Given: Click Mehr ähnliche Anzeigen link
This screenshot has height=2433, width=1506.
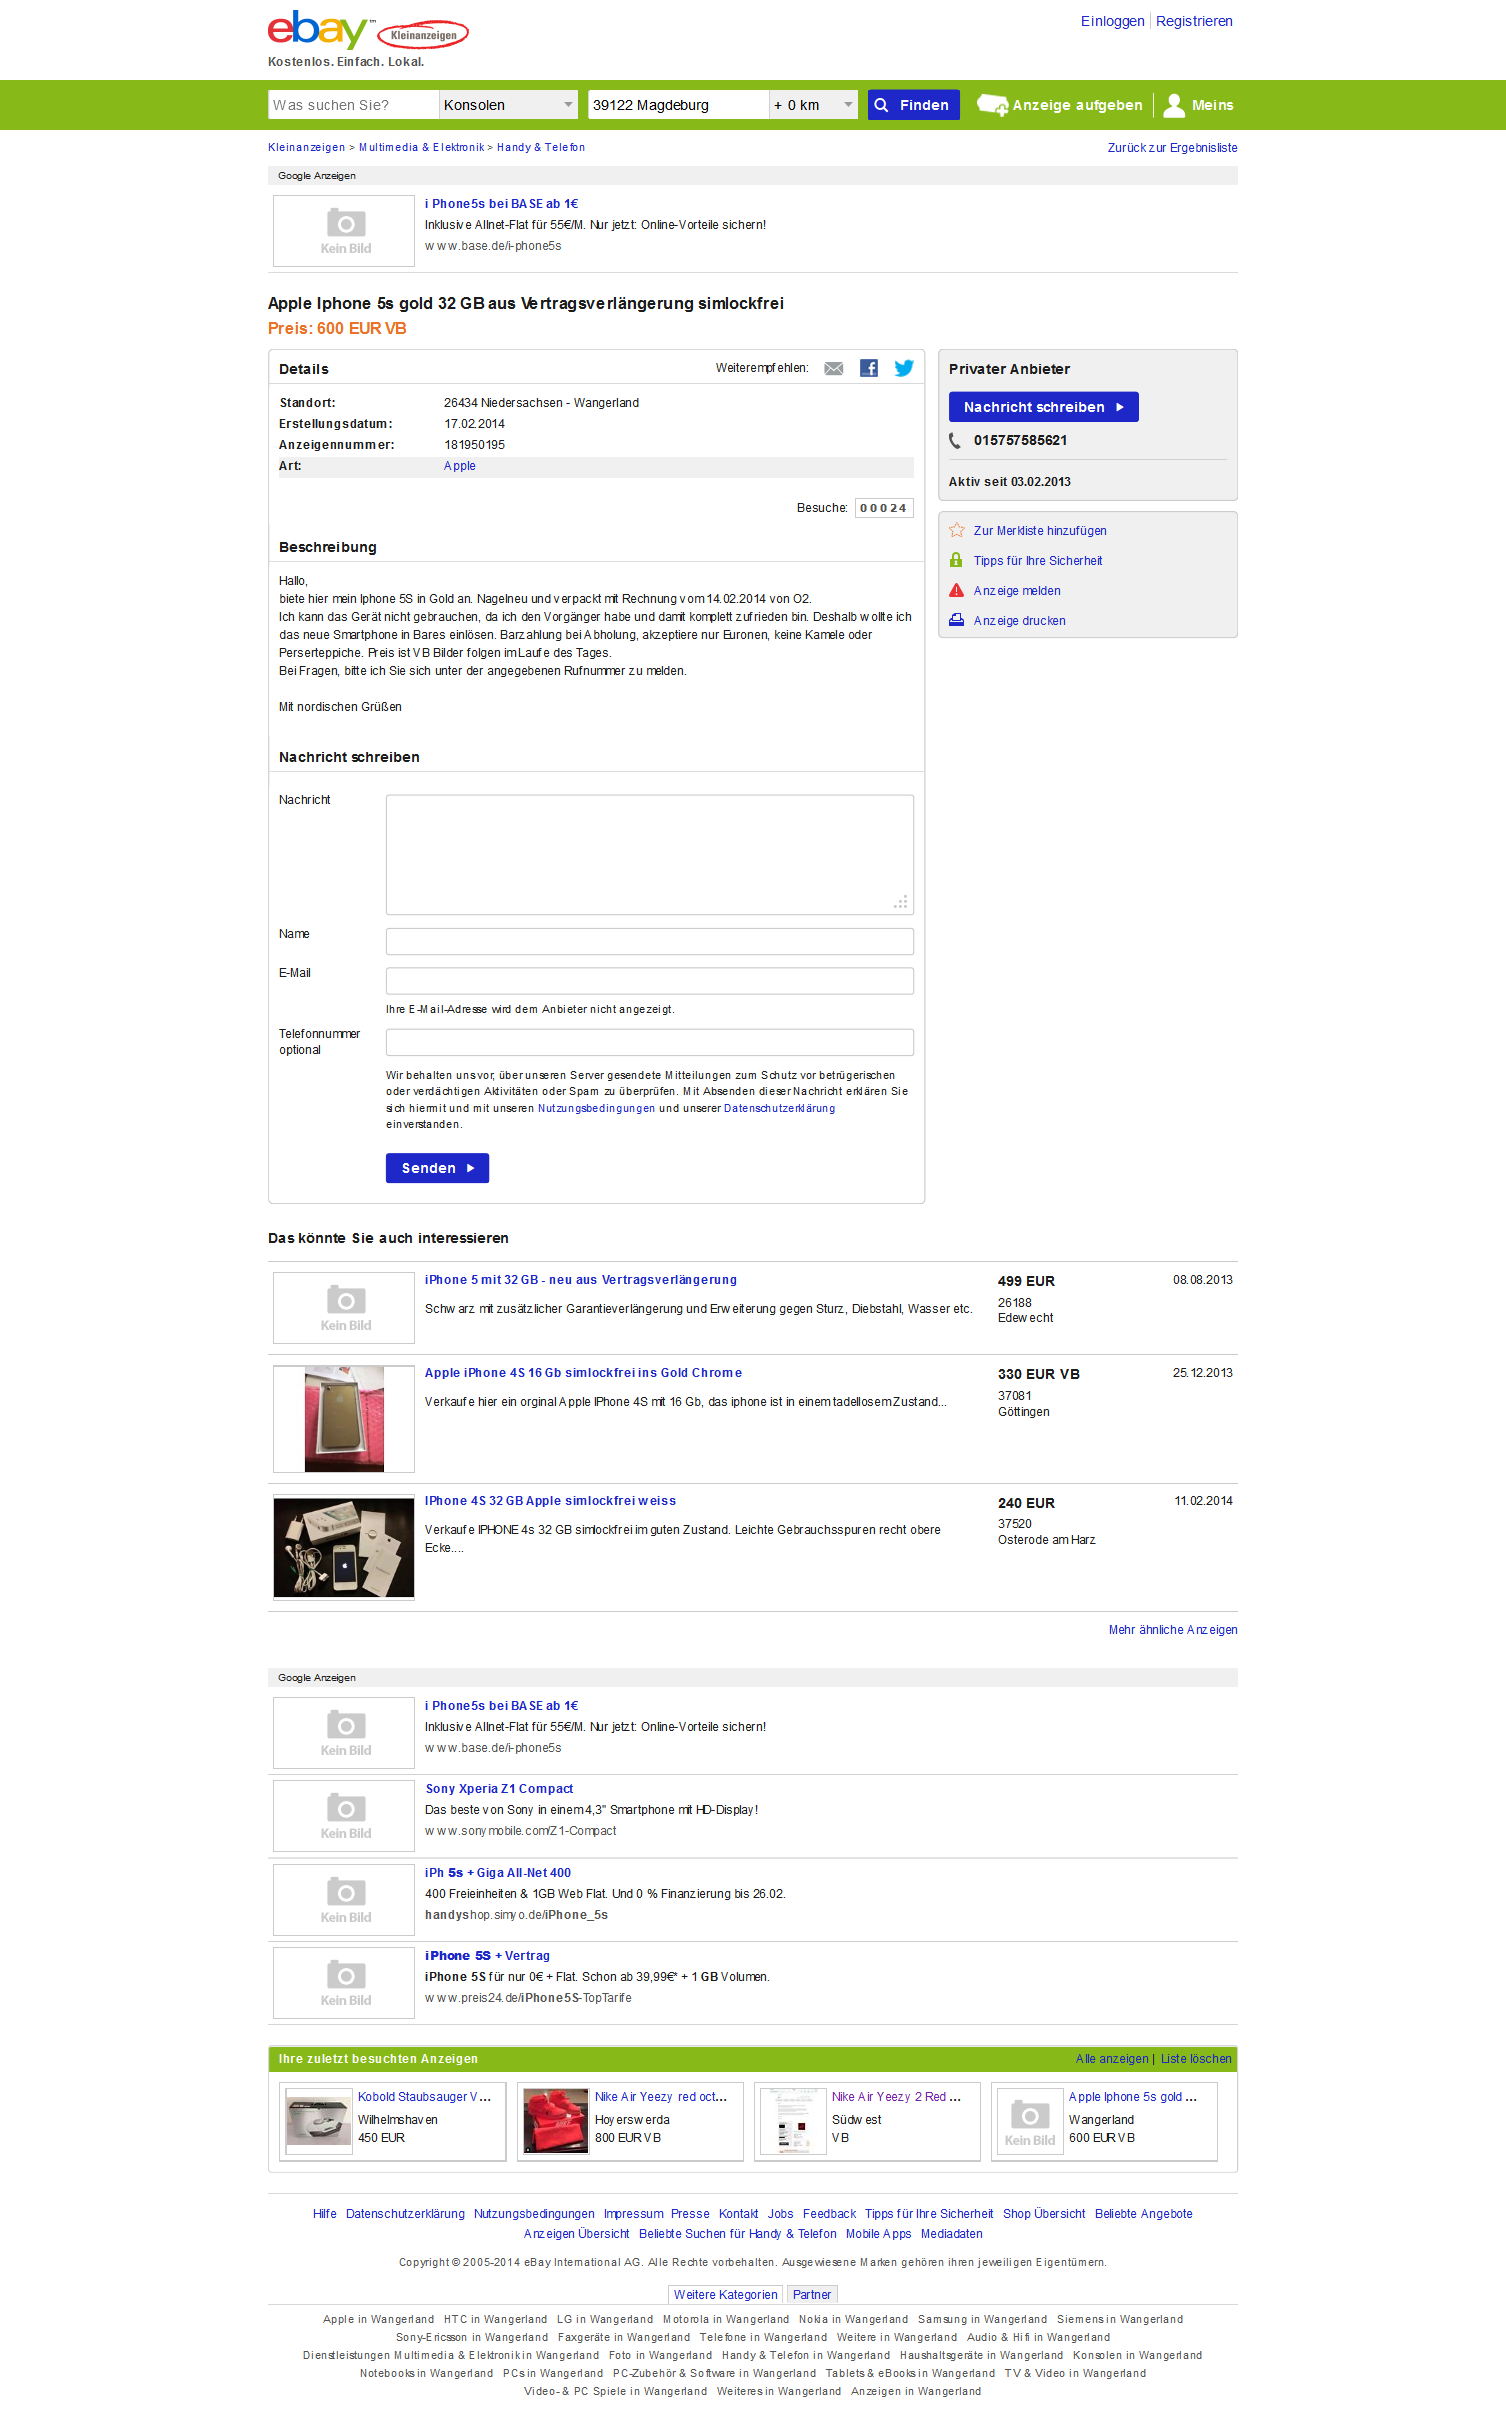Looking at the screenshot, I should 1173,1630.
